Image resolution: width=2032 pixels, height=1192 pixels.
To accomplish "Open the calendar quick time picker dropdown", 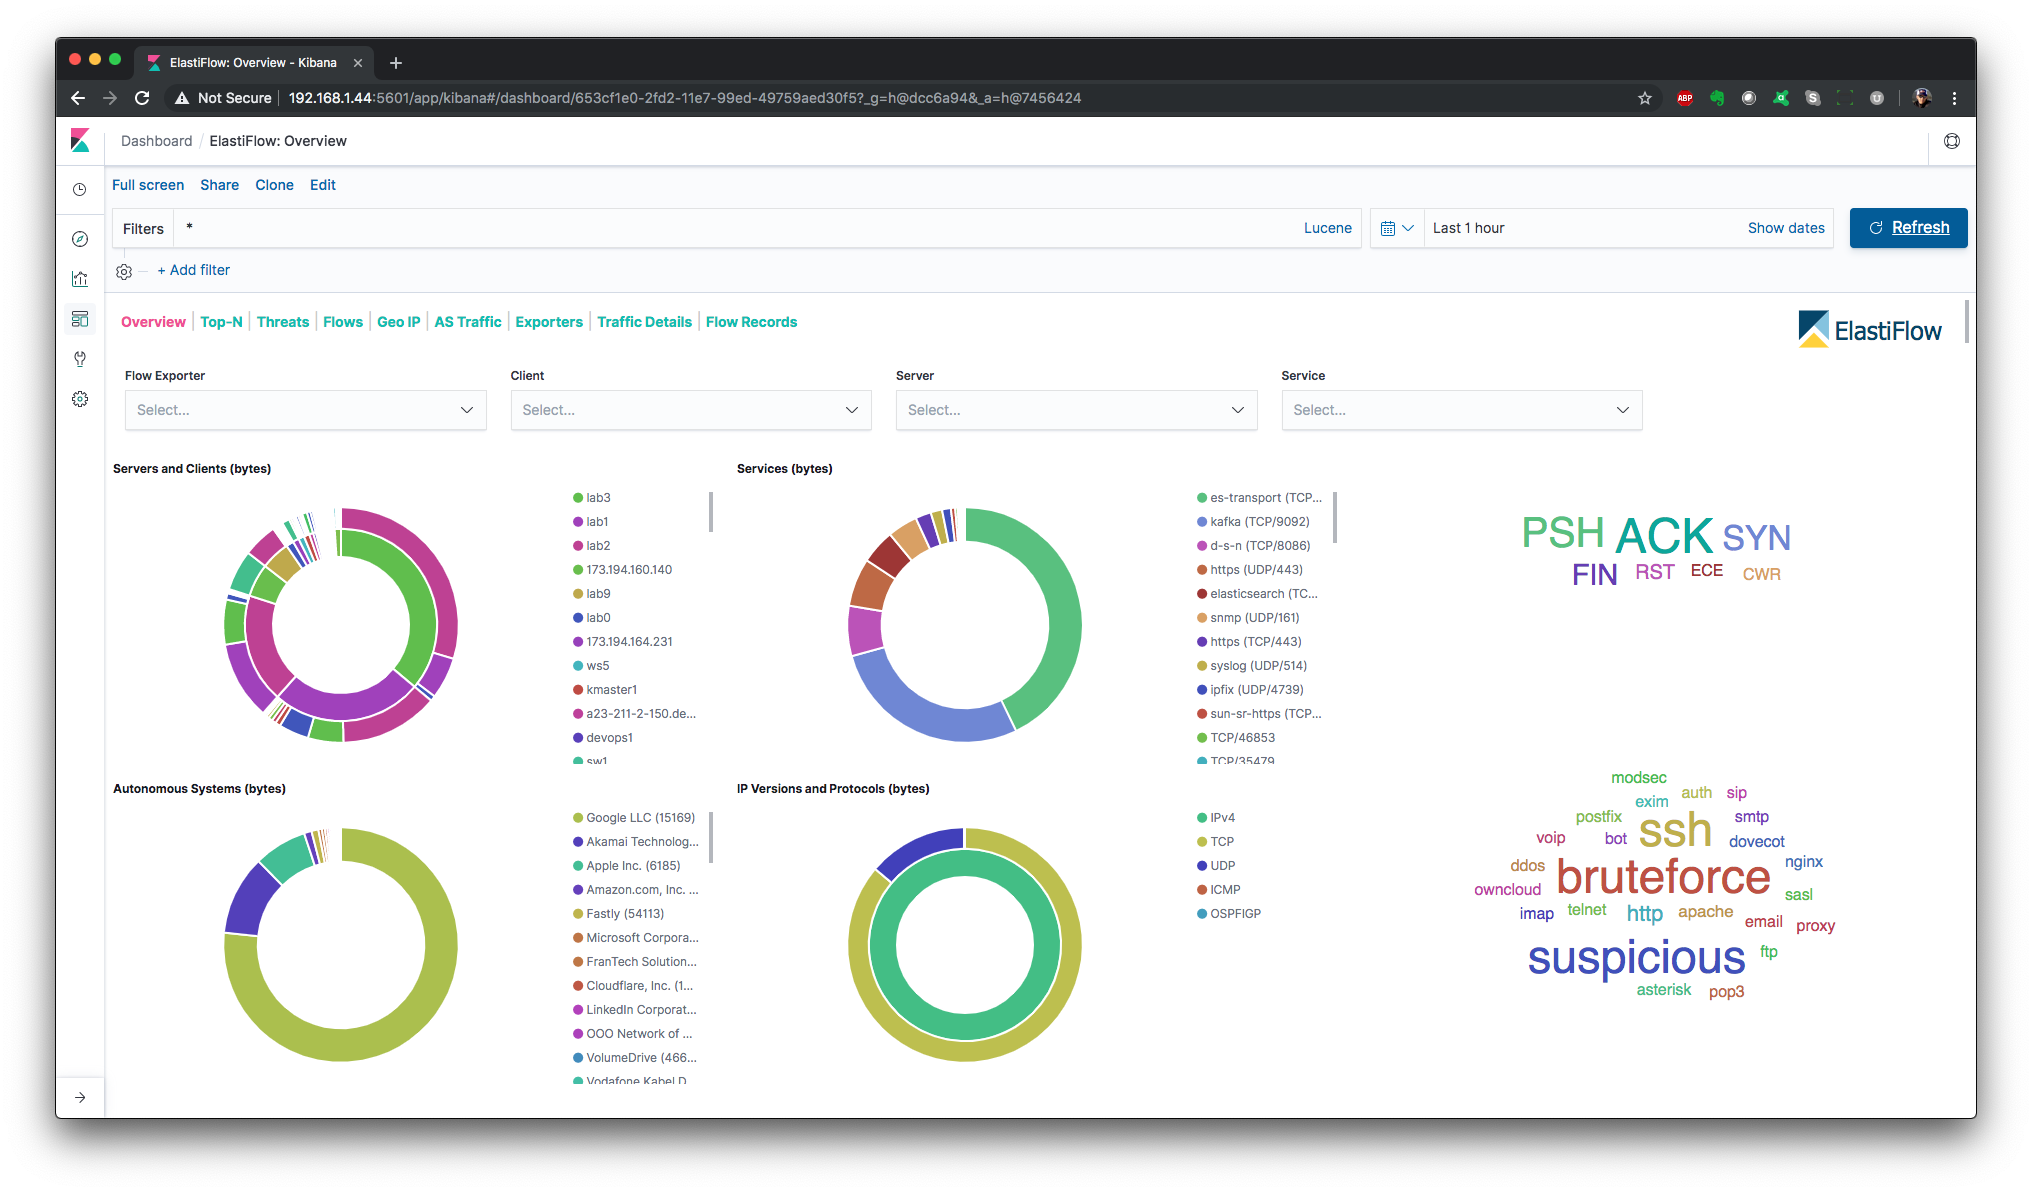I will tap(1397, 228).
